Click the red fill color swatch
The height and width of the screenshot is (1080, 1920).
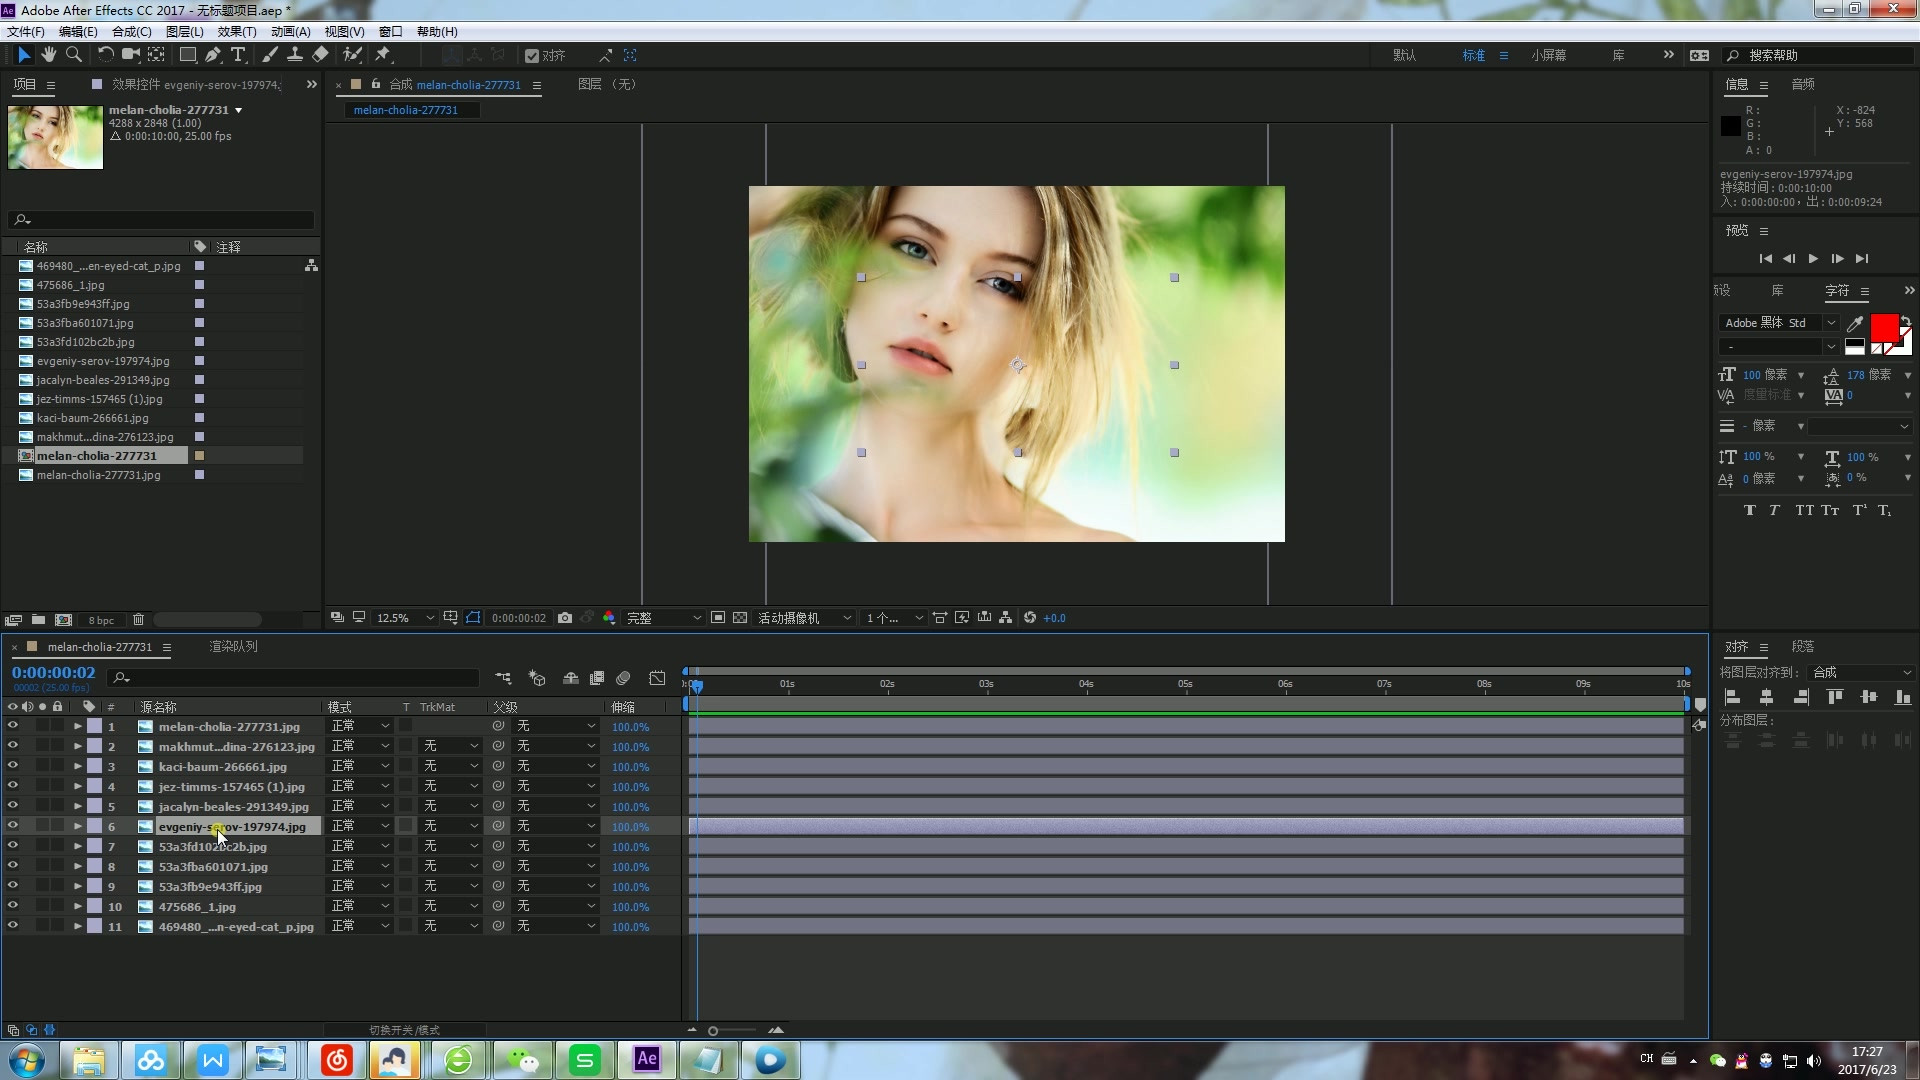pyautogui.click(x=1884, y=327)
